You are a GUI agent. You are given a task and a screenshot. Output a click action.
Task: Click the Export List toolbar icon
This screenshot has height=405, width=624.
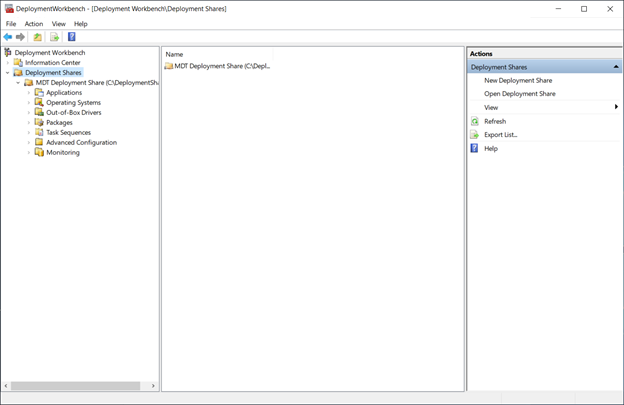coord(55,37)
